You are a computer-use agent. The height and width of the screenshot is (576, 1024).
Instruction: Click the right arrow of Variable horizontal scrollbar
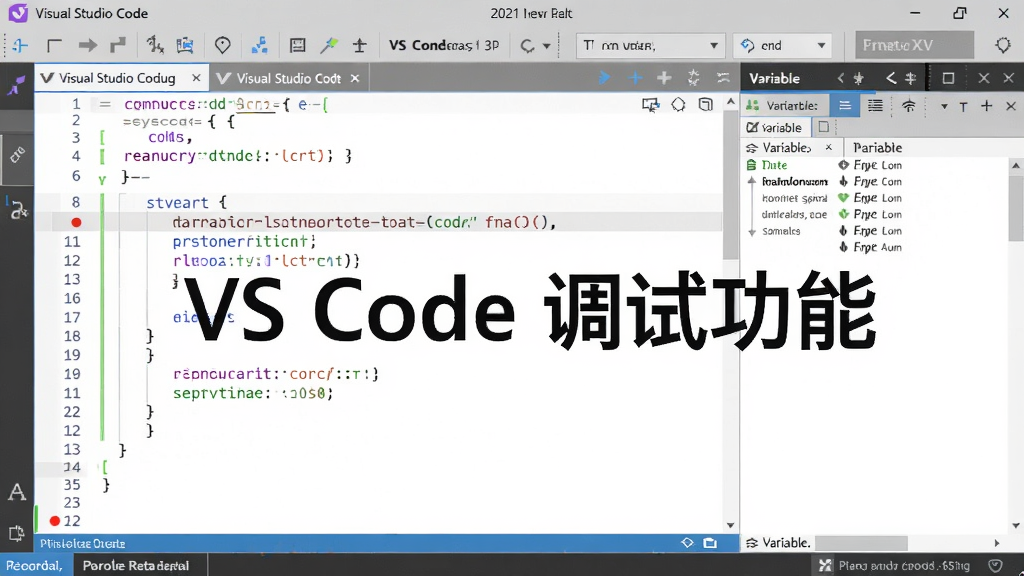[x=997, y=543]
